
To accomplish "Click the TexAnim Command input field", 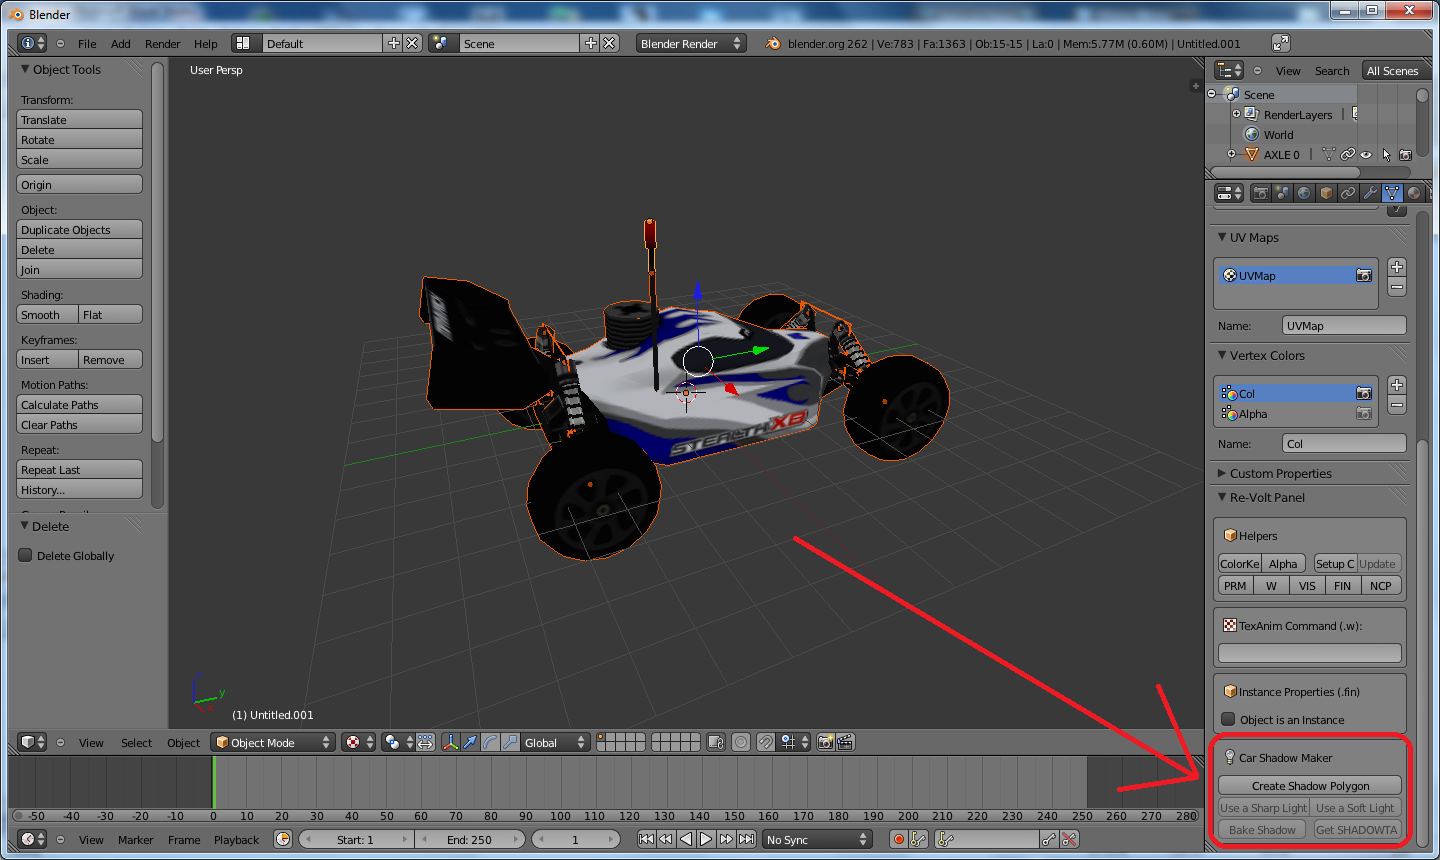I will coord(1310,653).
